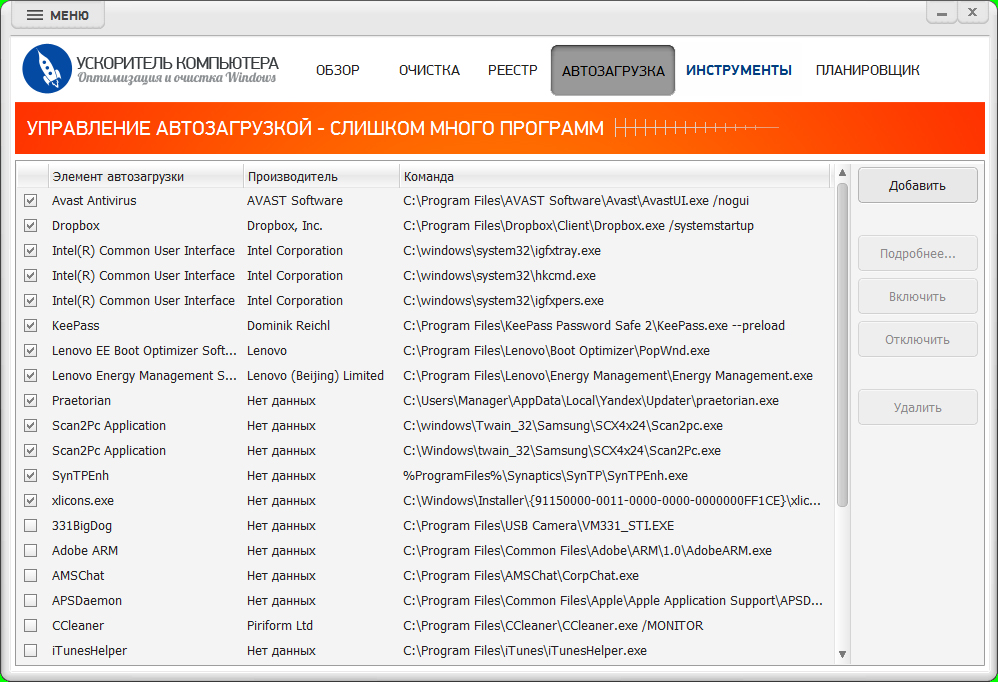Select the Avast Antivirus row name
The image size is (998, 682).
pos(94,200)
